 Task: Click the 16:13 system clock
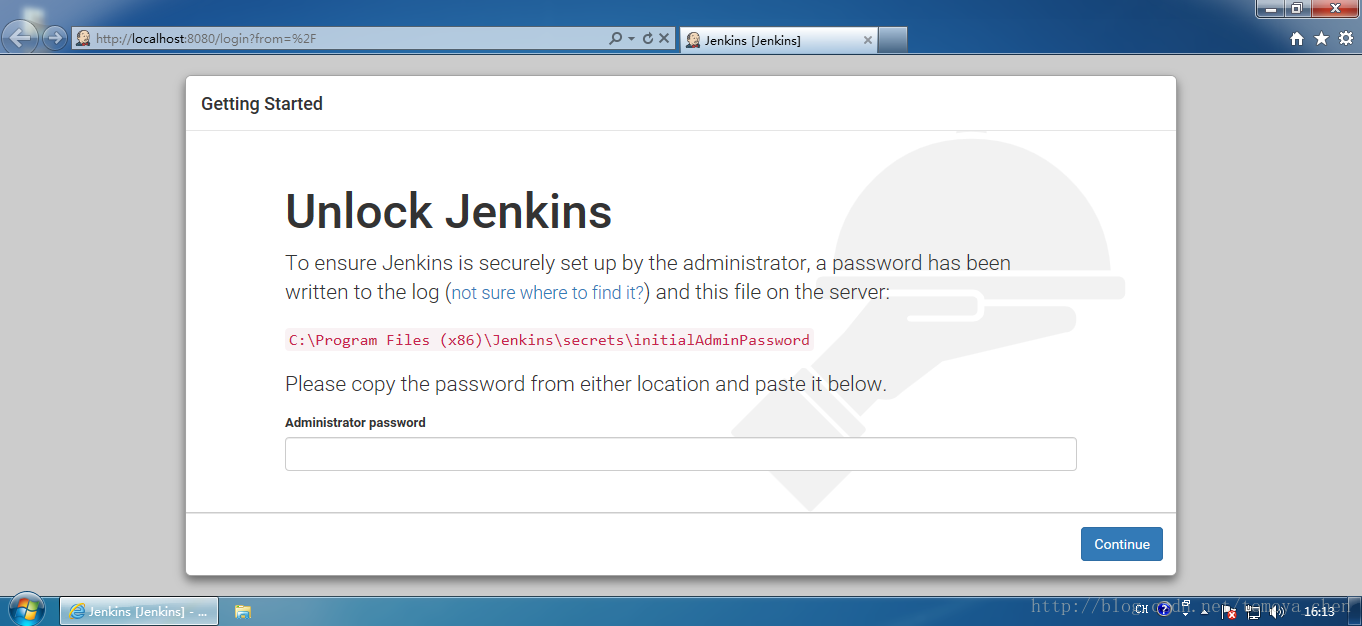(x=1319, y=611)
